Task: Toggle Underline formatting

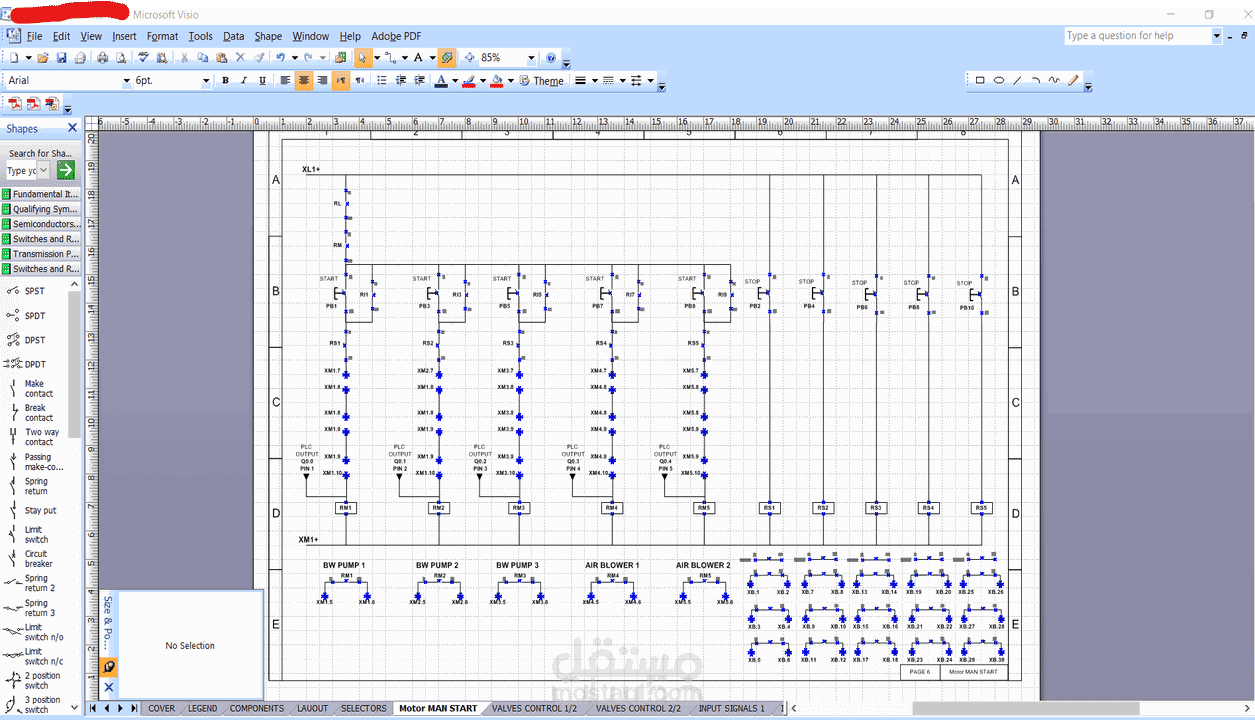Action: 262,81
